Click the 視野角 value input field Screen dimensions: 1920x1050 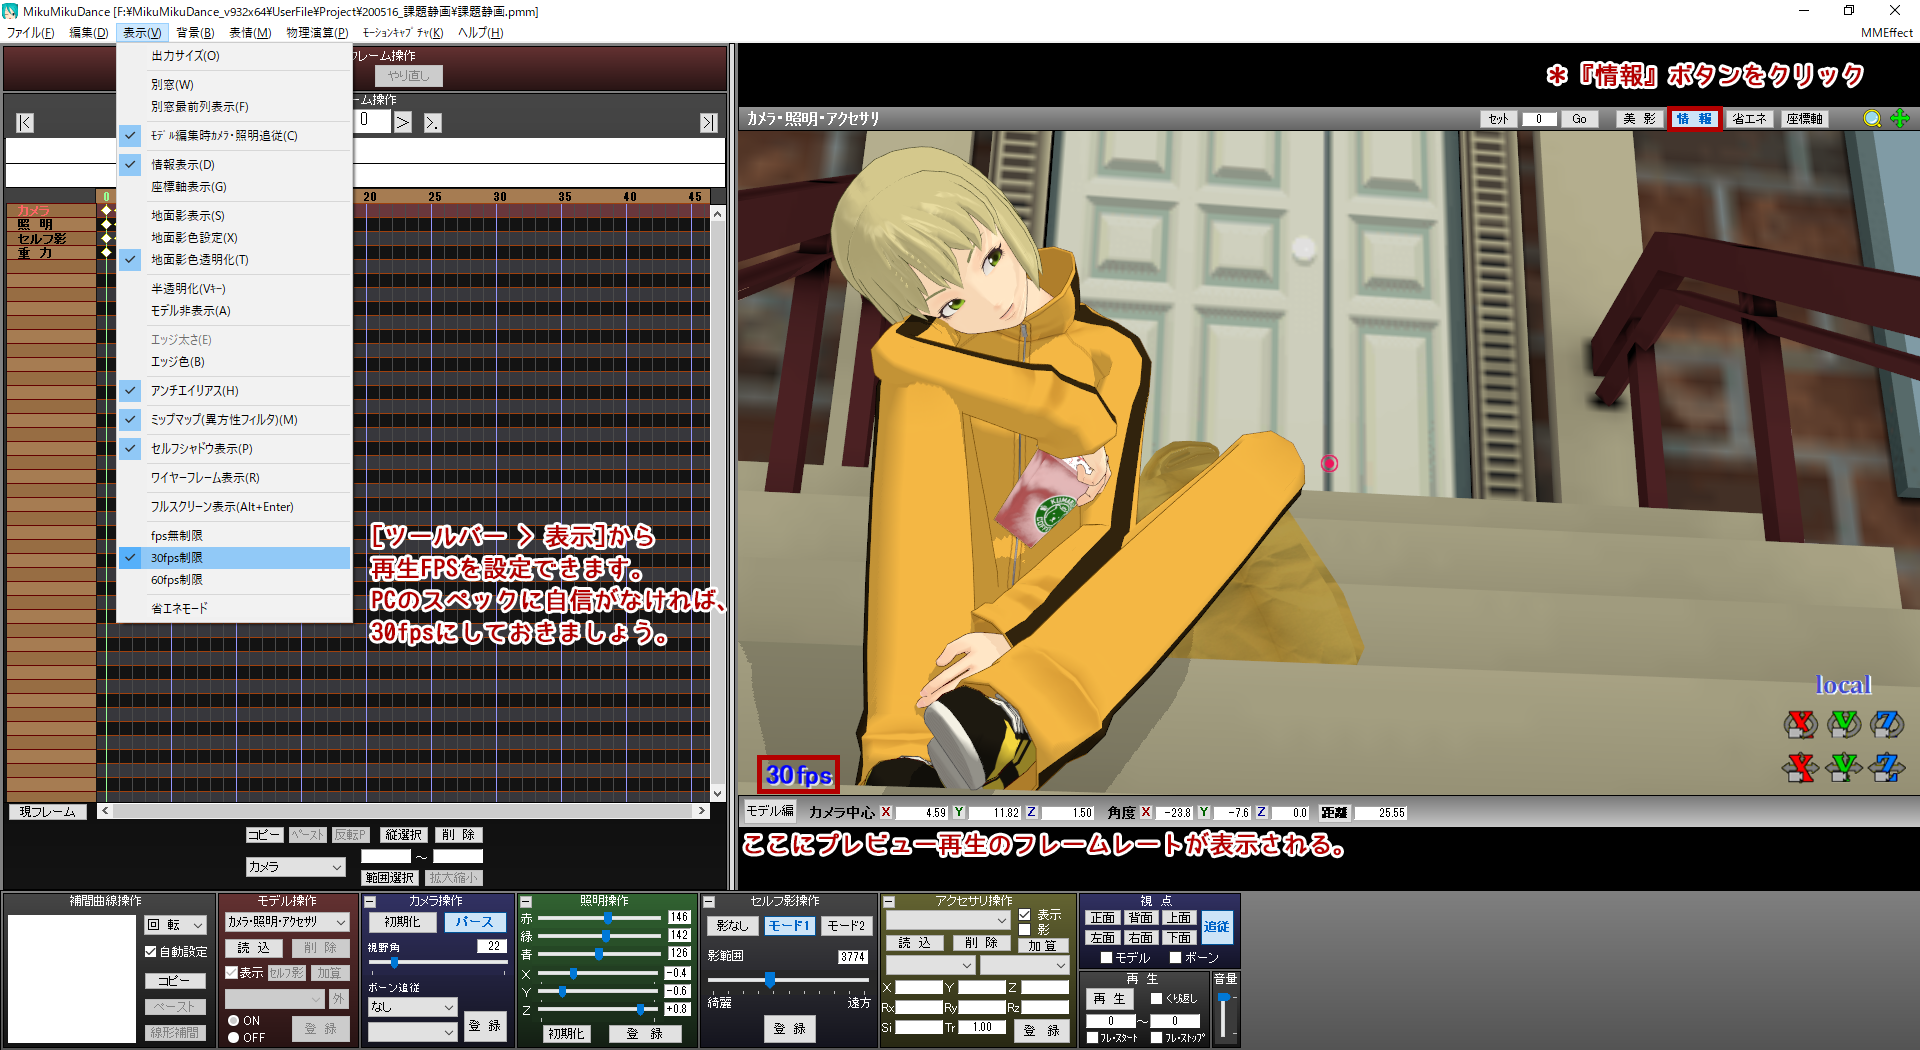coord(491,946)
